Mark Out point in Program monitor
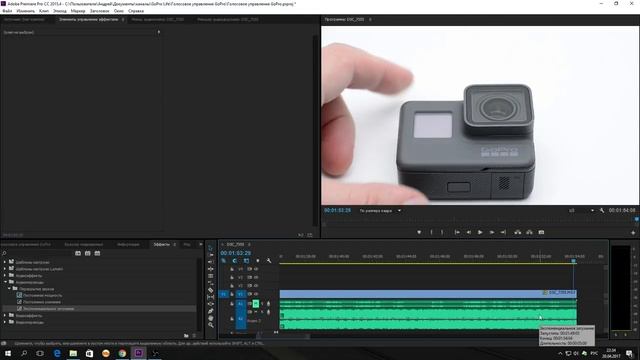The image size is (640, 360). [442, 232]
